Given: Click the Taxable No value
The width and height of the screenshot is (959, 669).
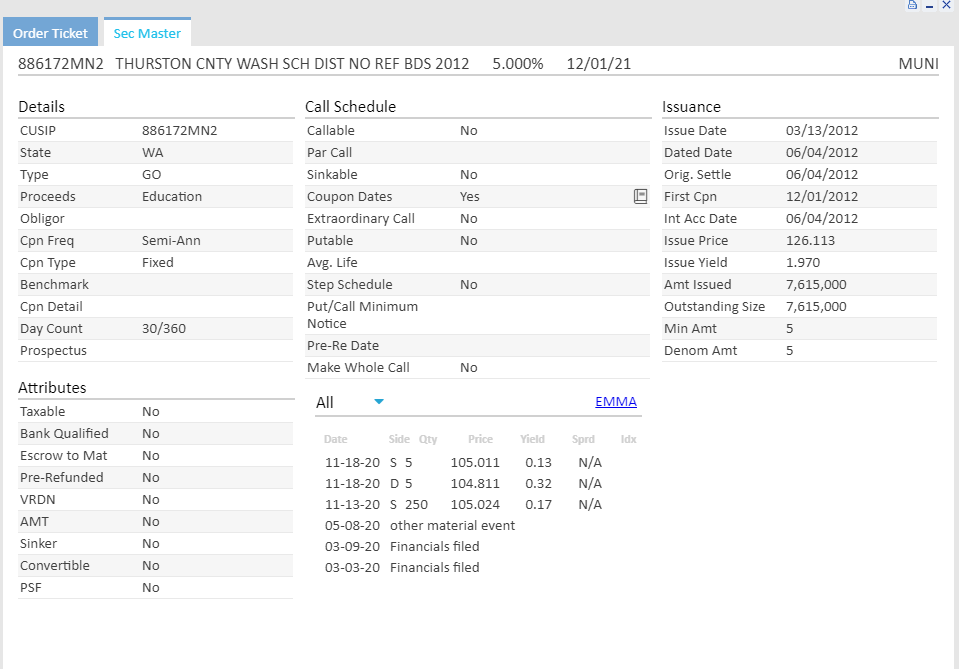Looking at the screenshot, I should coord(151,412).
